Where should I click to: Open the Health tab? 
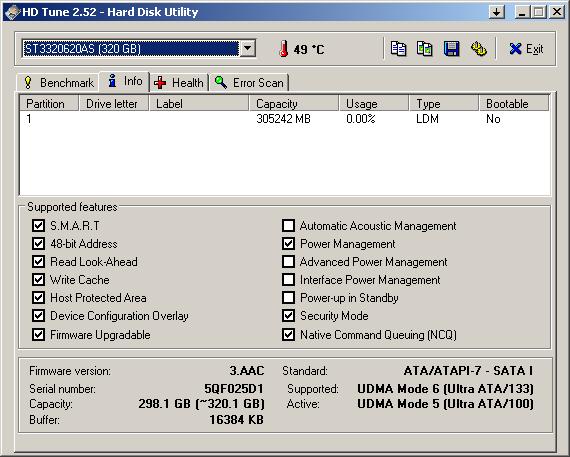point(179,83)
